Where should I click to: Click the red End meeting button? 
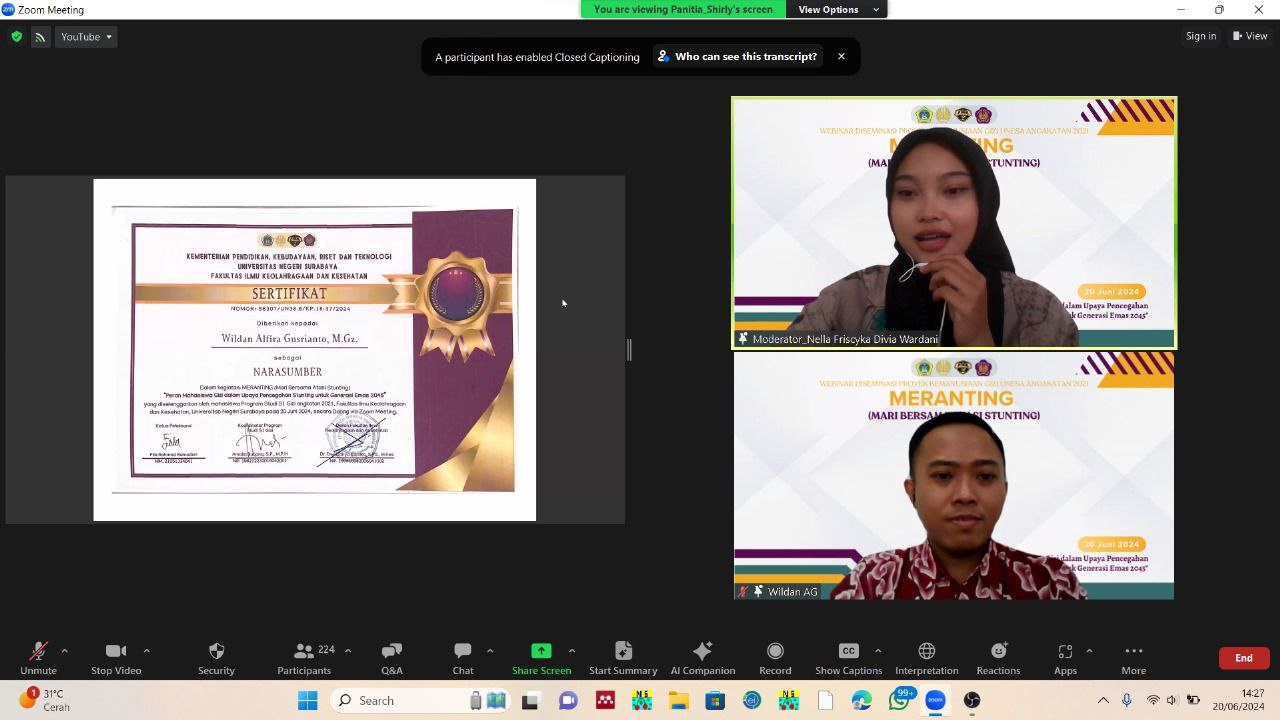pos(1243,658)
